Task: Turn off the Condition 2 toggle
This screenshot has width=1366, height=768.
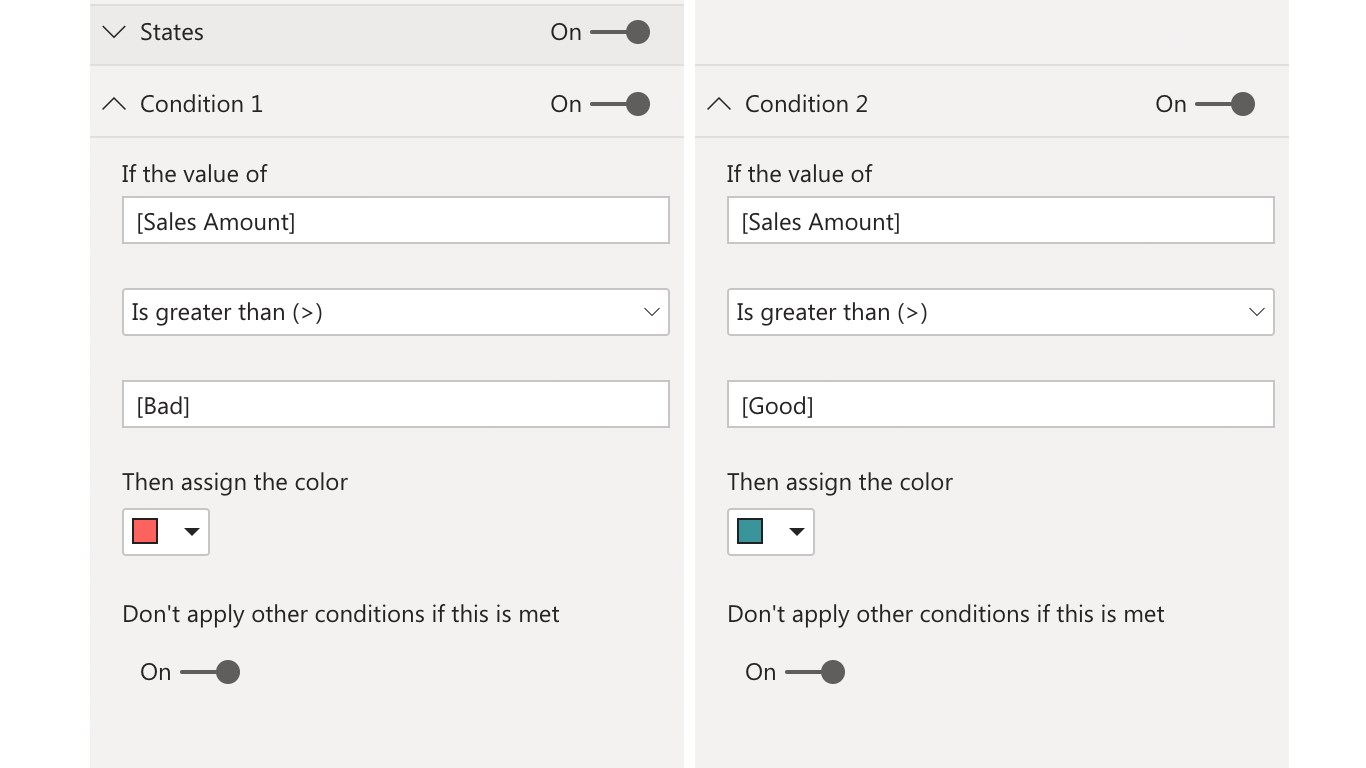Action: (x=1225, y=104)
